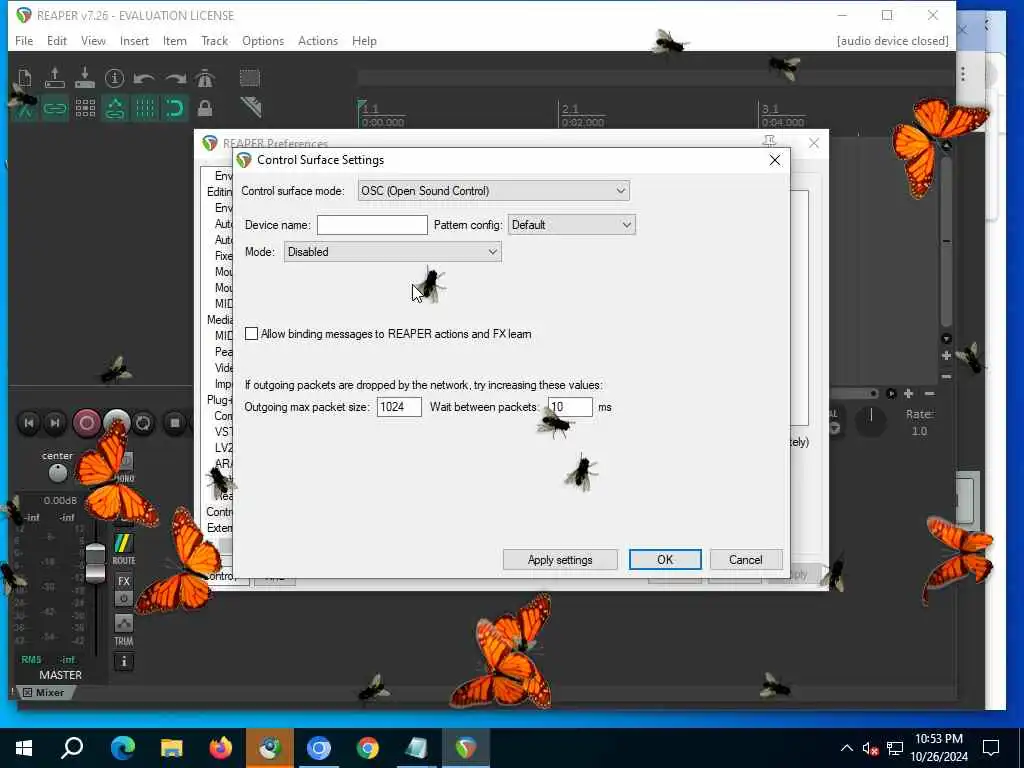Click the Stop transport button
Image resolution: width=1024 pixels, height=768 pixels.
coord(174,423)
